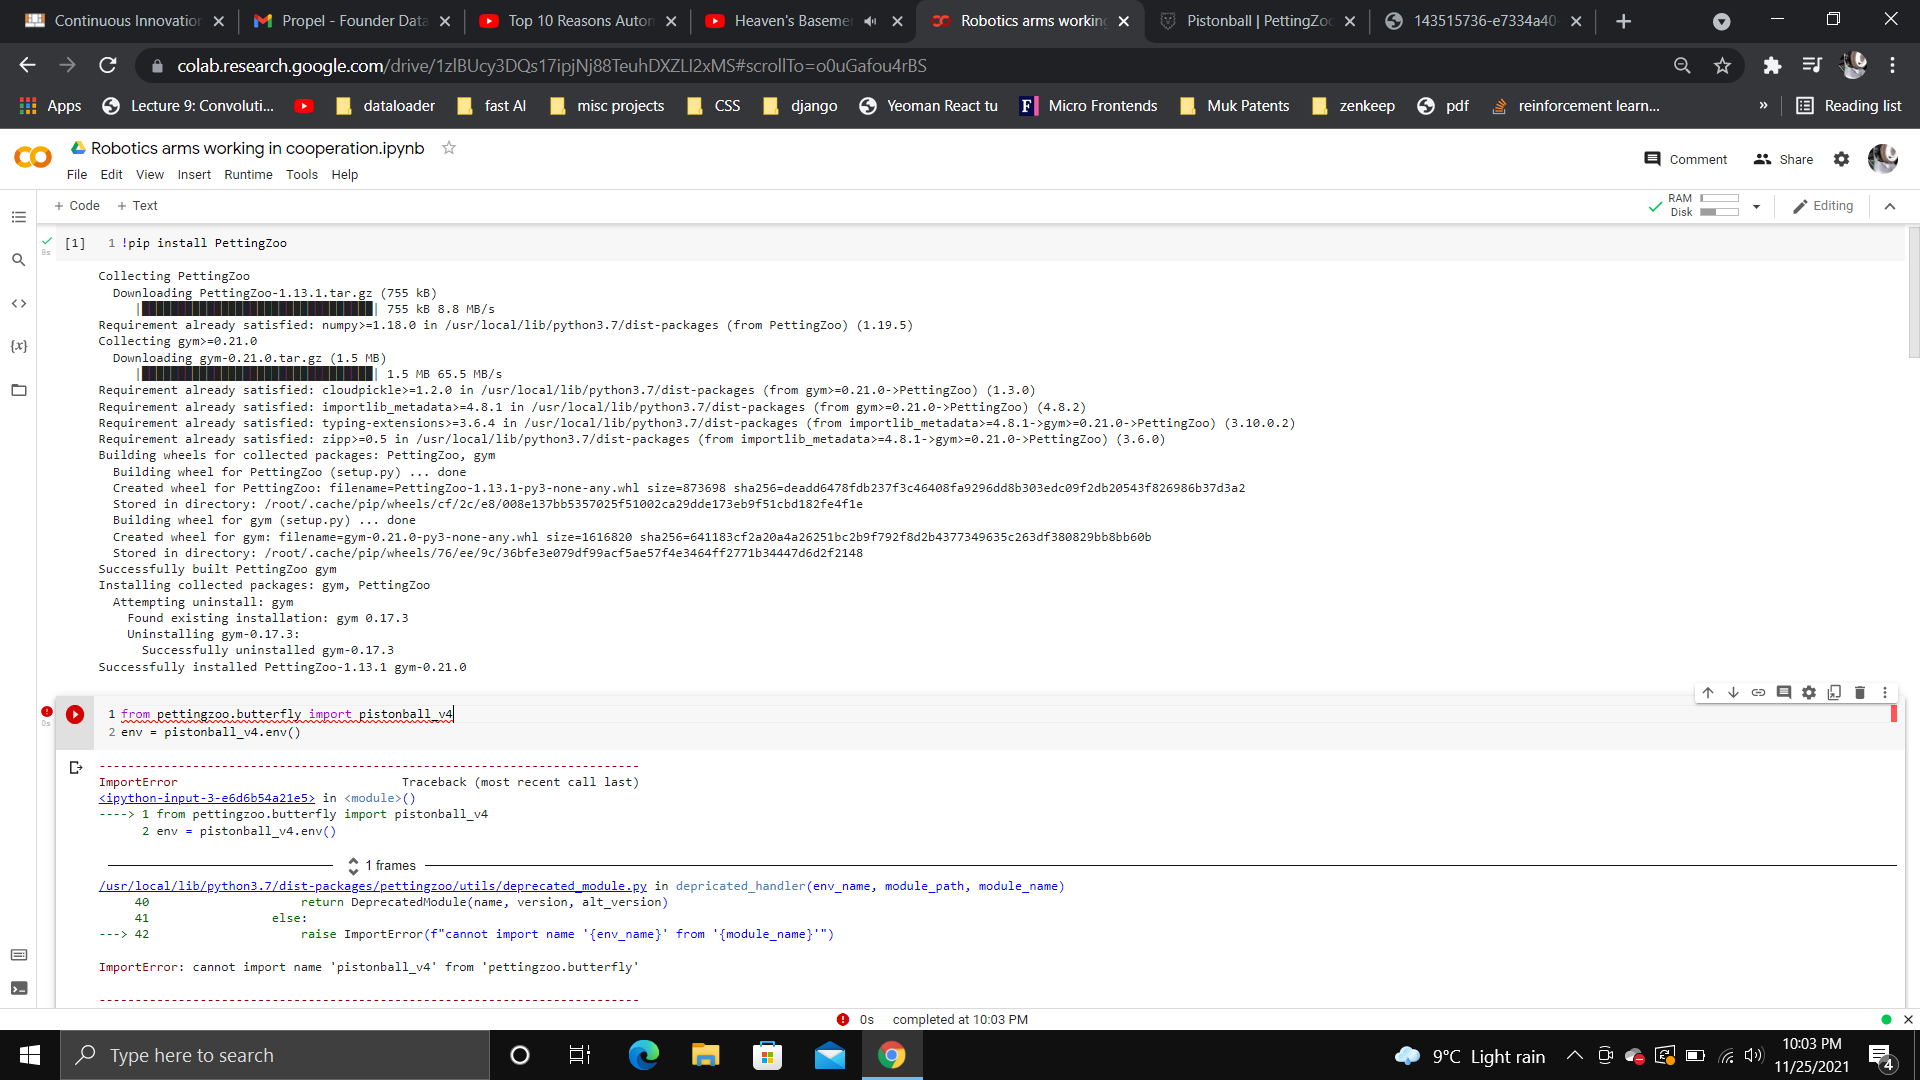Open a terminal from the sidebar

18,988
